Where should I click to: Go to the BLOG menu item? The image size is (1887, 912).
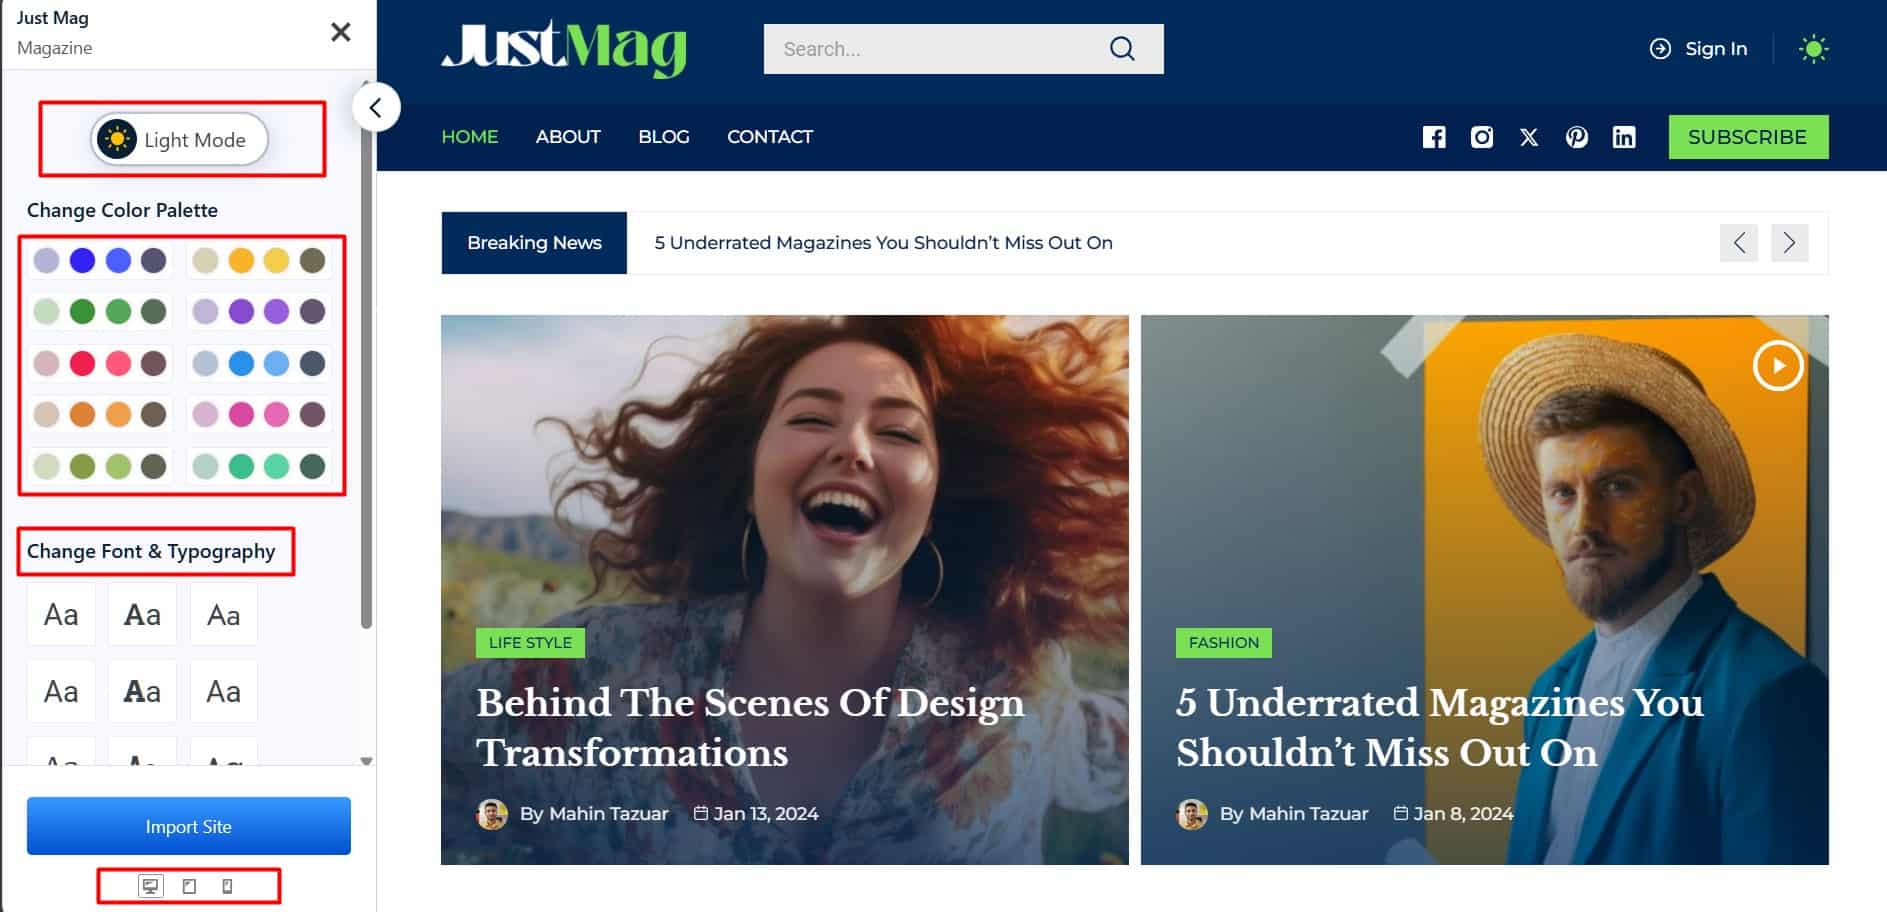664,137
